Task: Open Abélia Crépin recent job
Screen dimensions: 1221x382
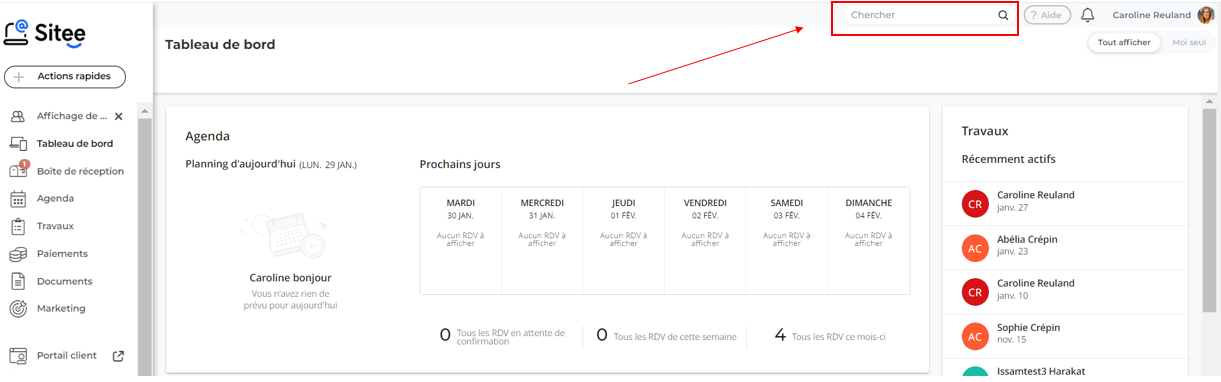Action: click(1065, 247)
